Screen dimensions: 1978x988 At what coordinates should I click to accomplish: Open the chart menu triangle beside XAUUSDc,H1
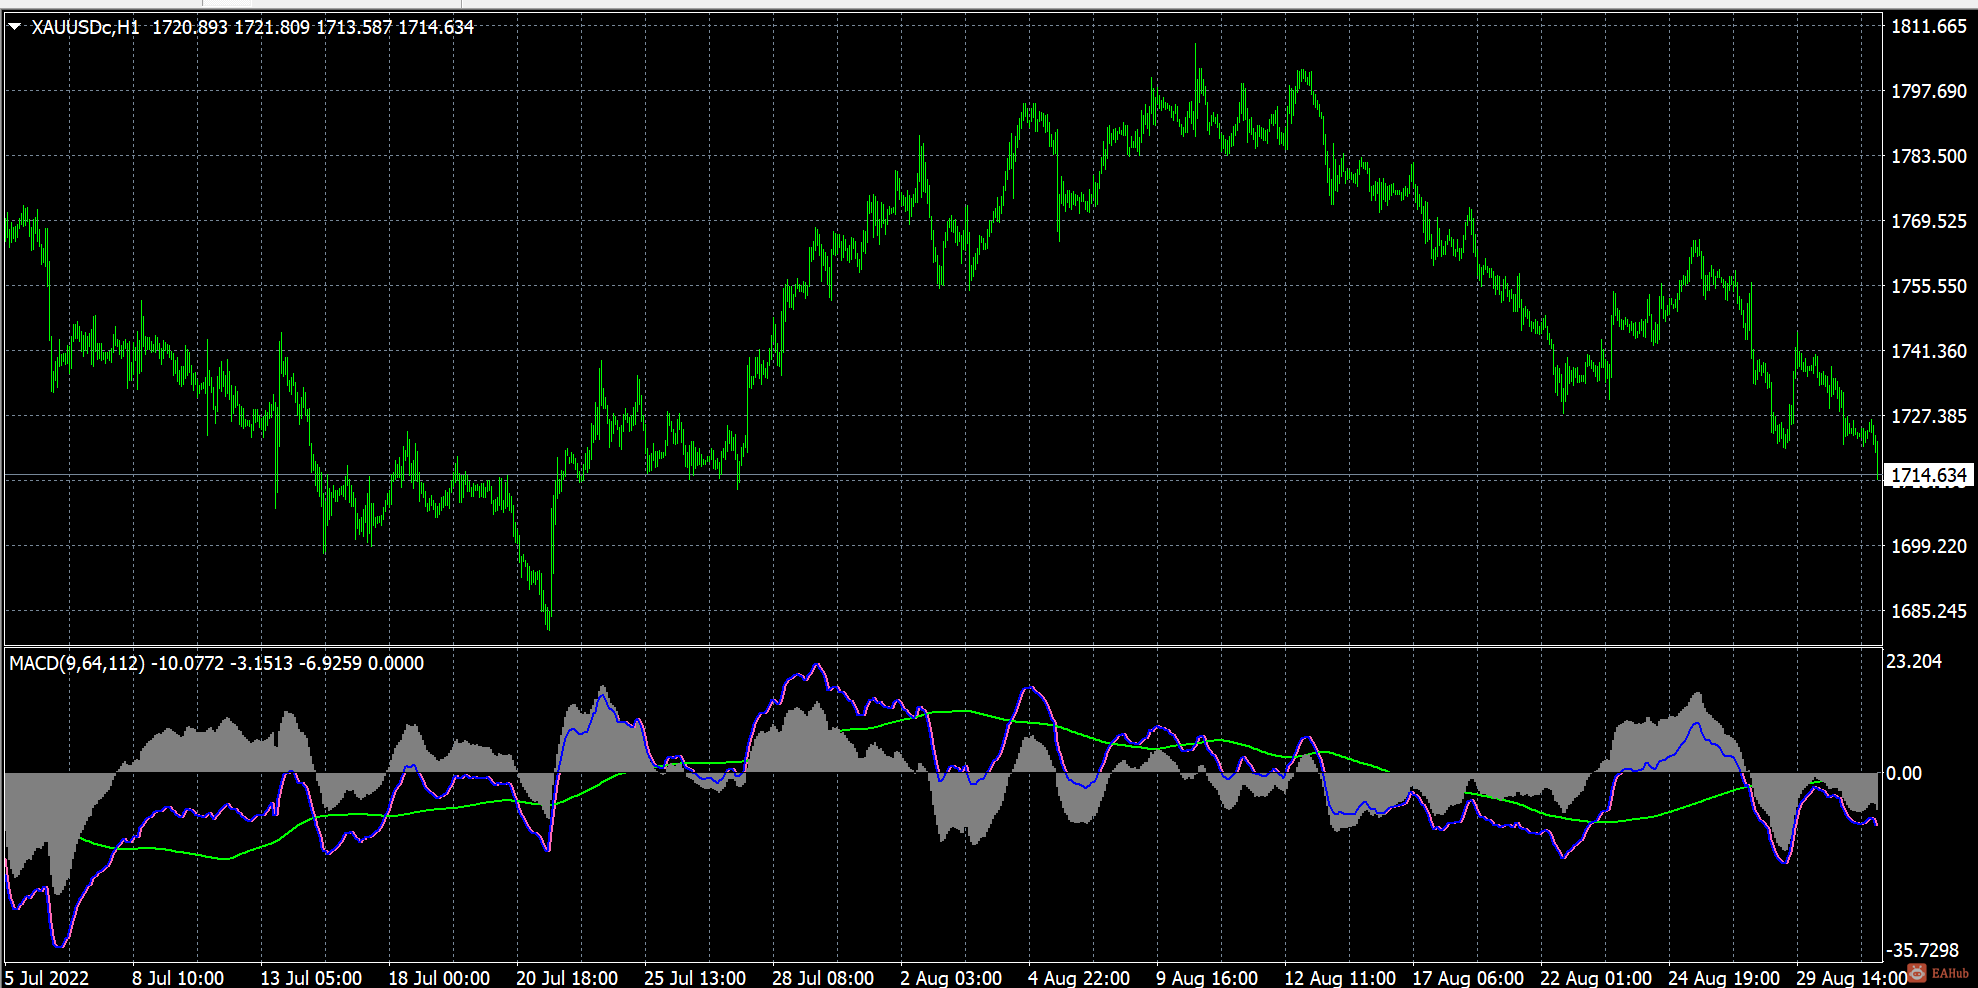pos(15,27)
